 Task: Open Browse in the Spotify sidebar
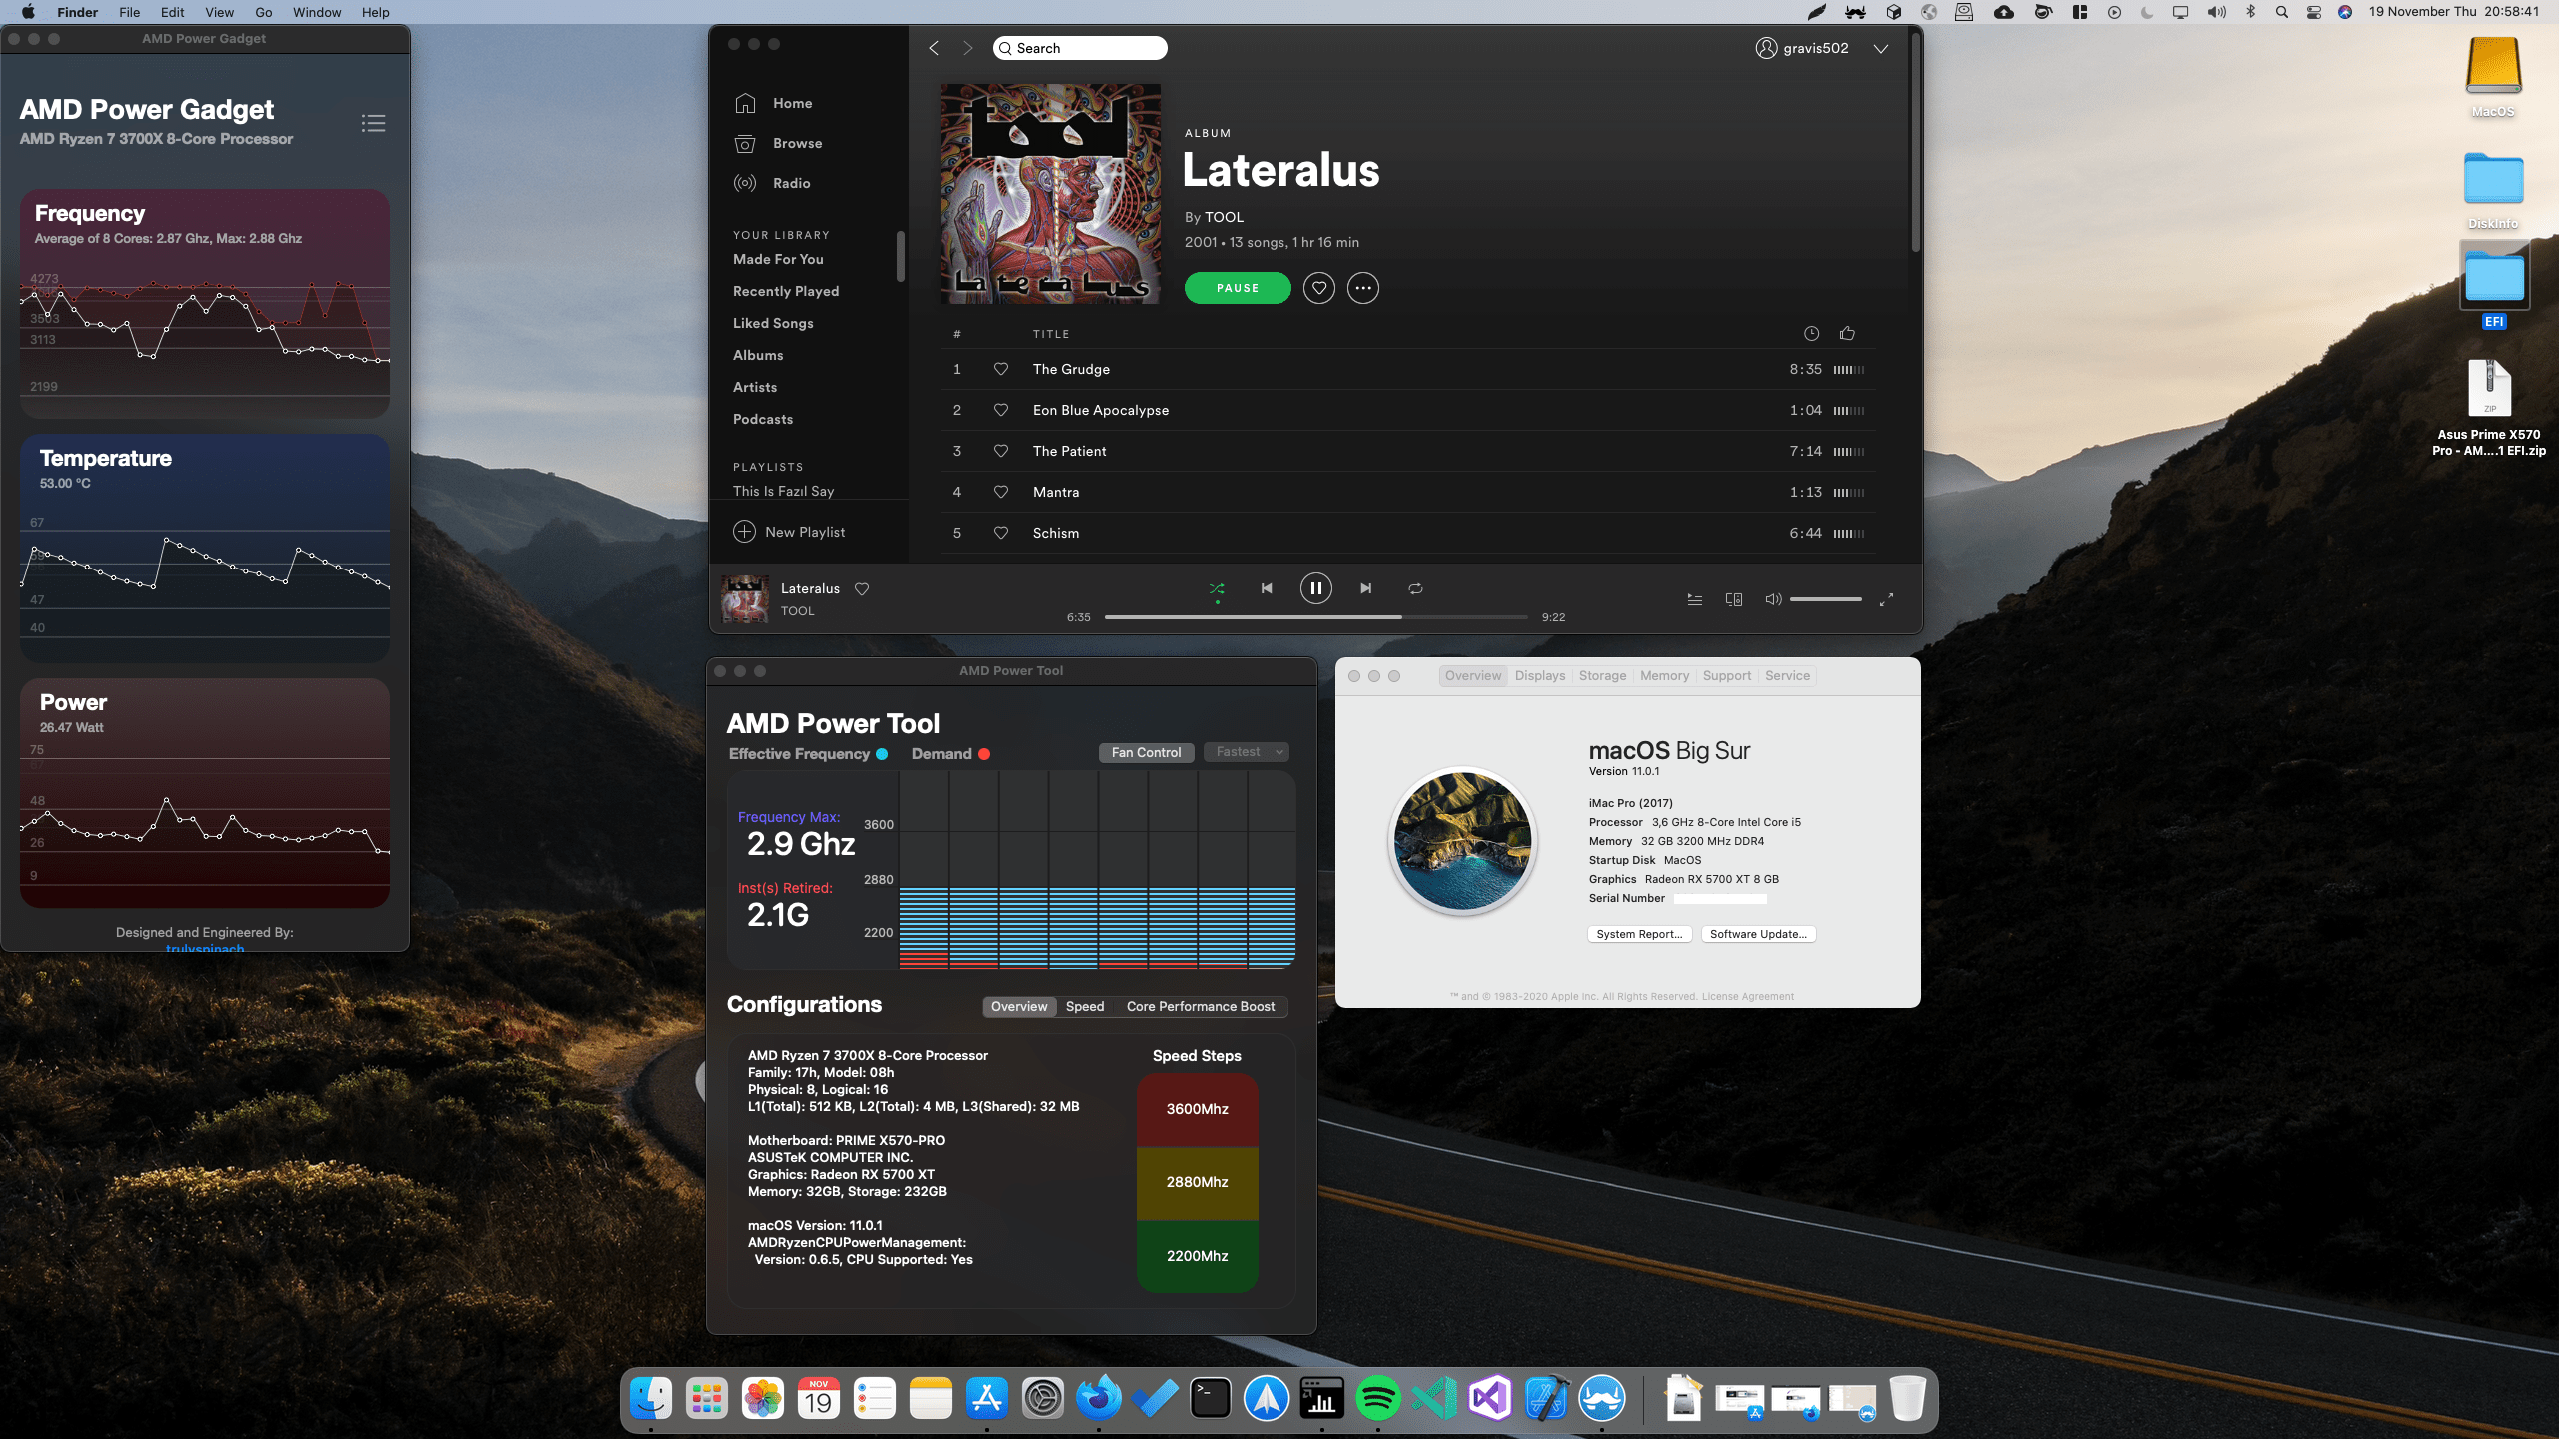(x=796, y=142)
